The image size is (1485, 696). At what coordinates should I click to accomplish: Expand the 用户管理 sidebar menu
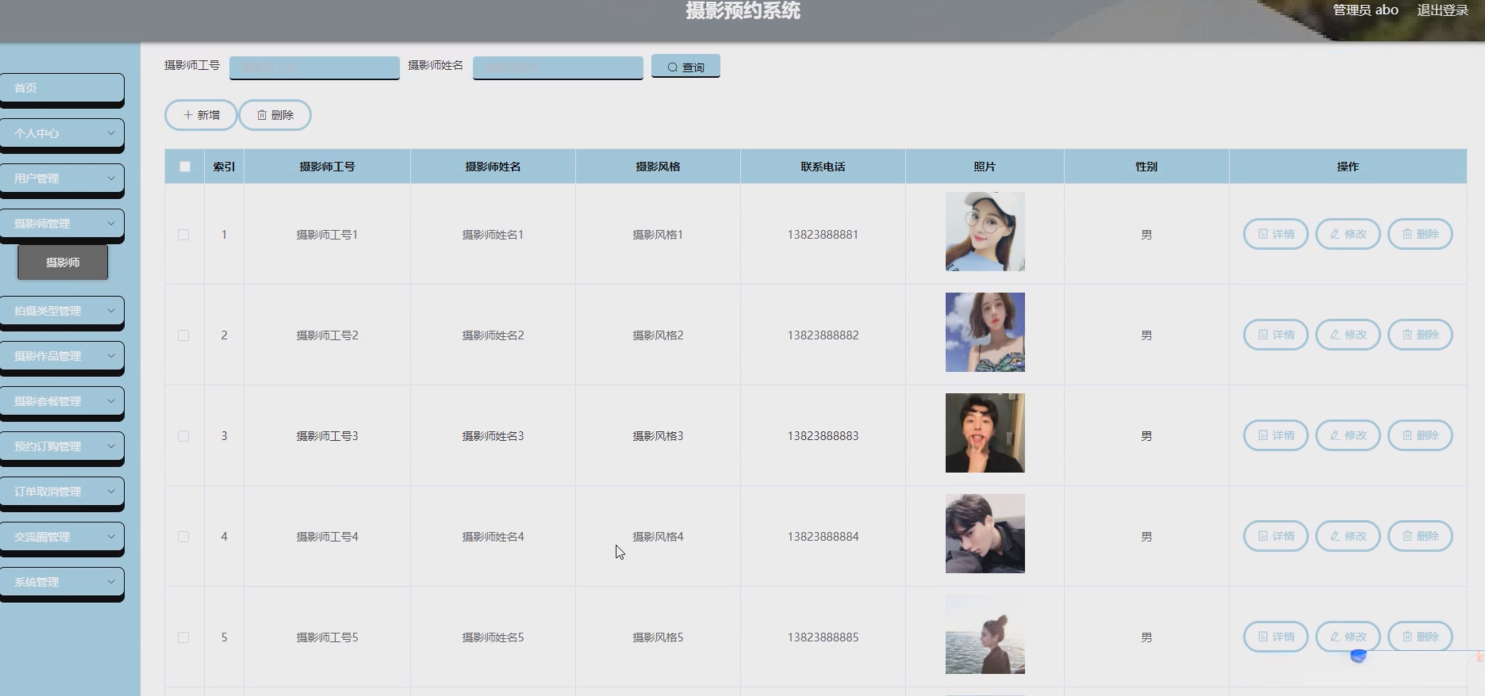62,178
